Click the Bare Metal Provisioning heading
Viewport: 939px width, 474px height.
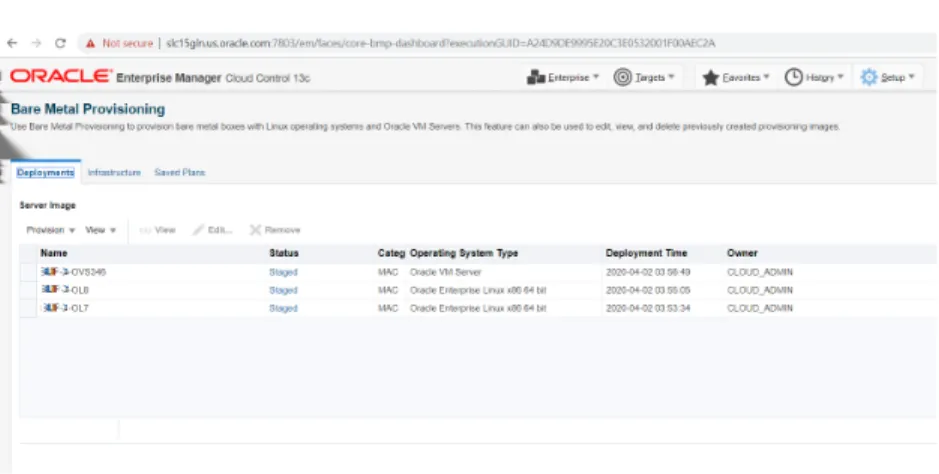pos(88,109)
